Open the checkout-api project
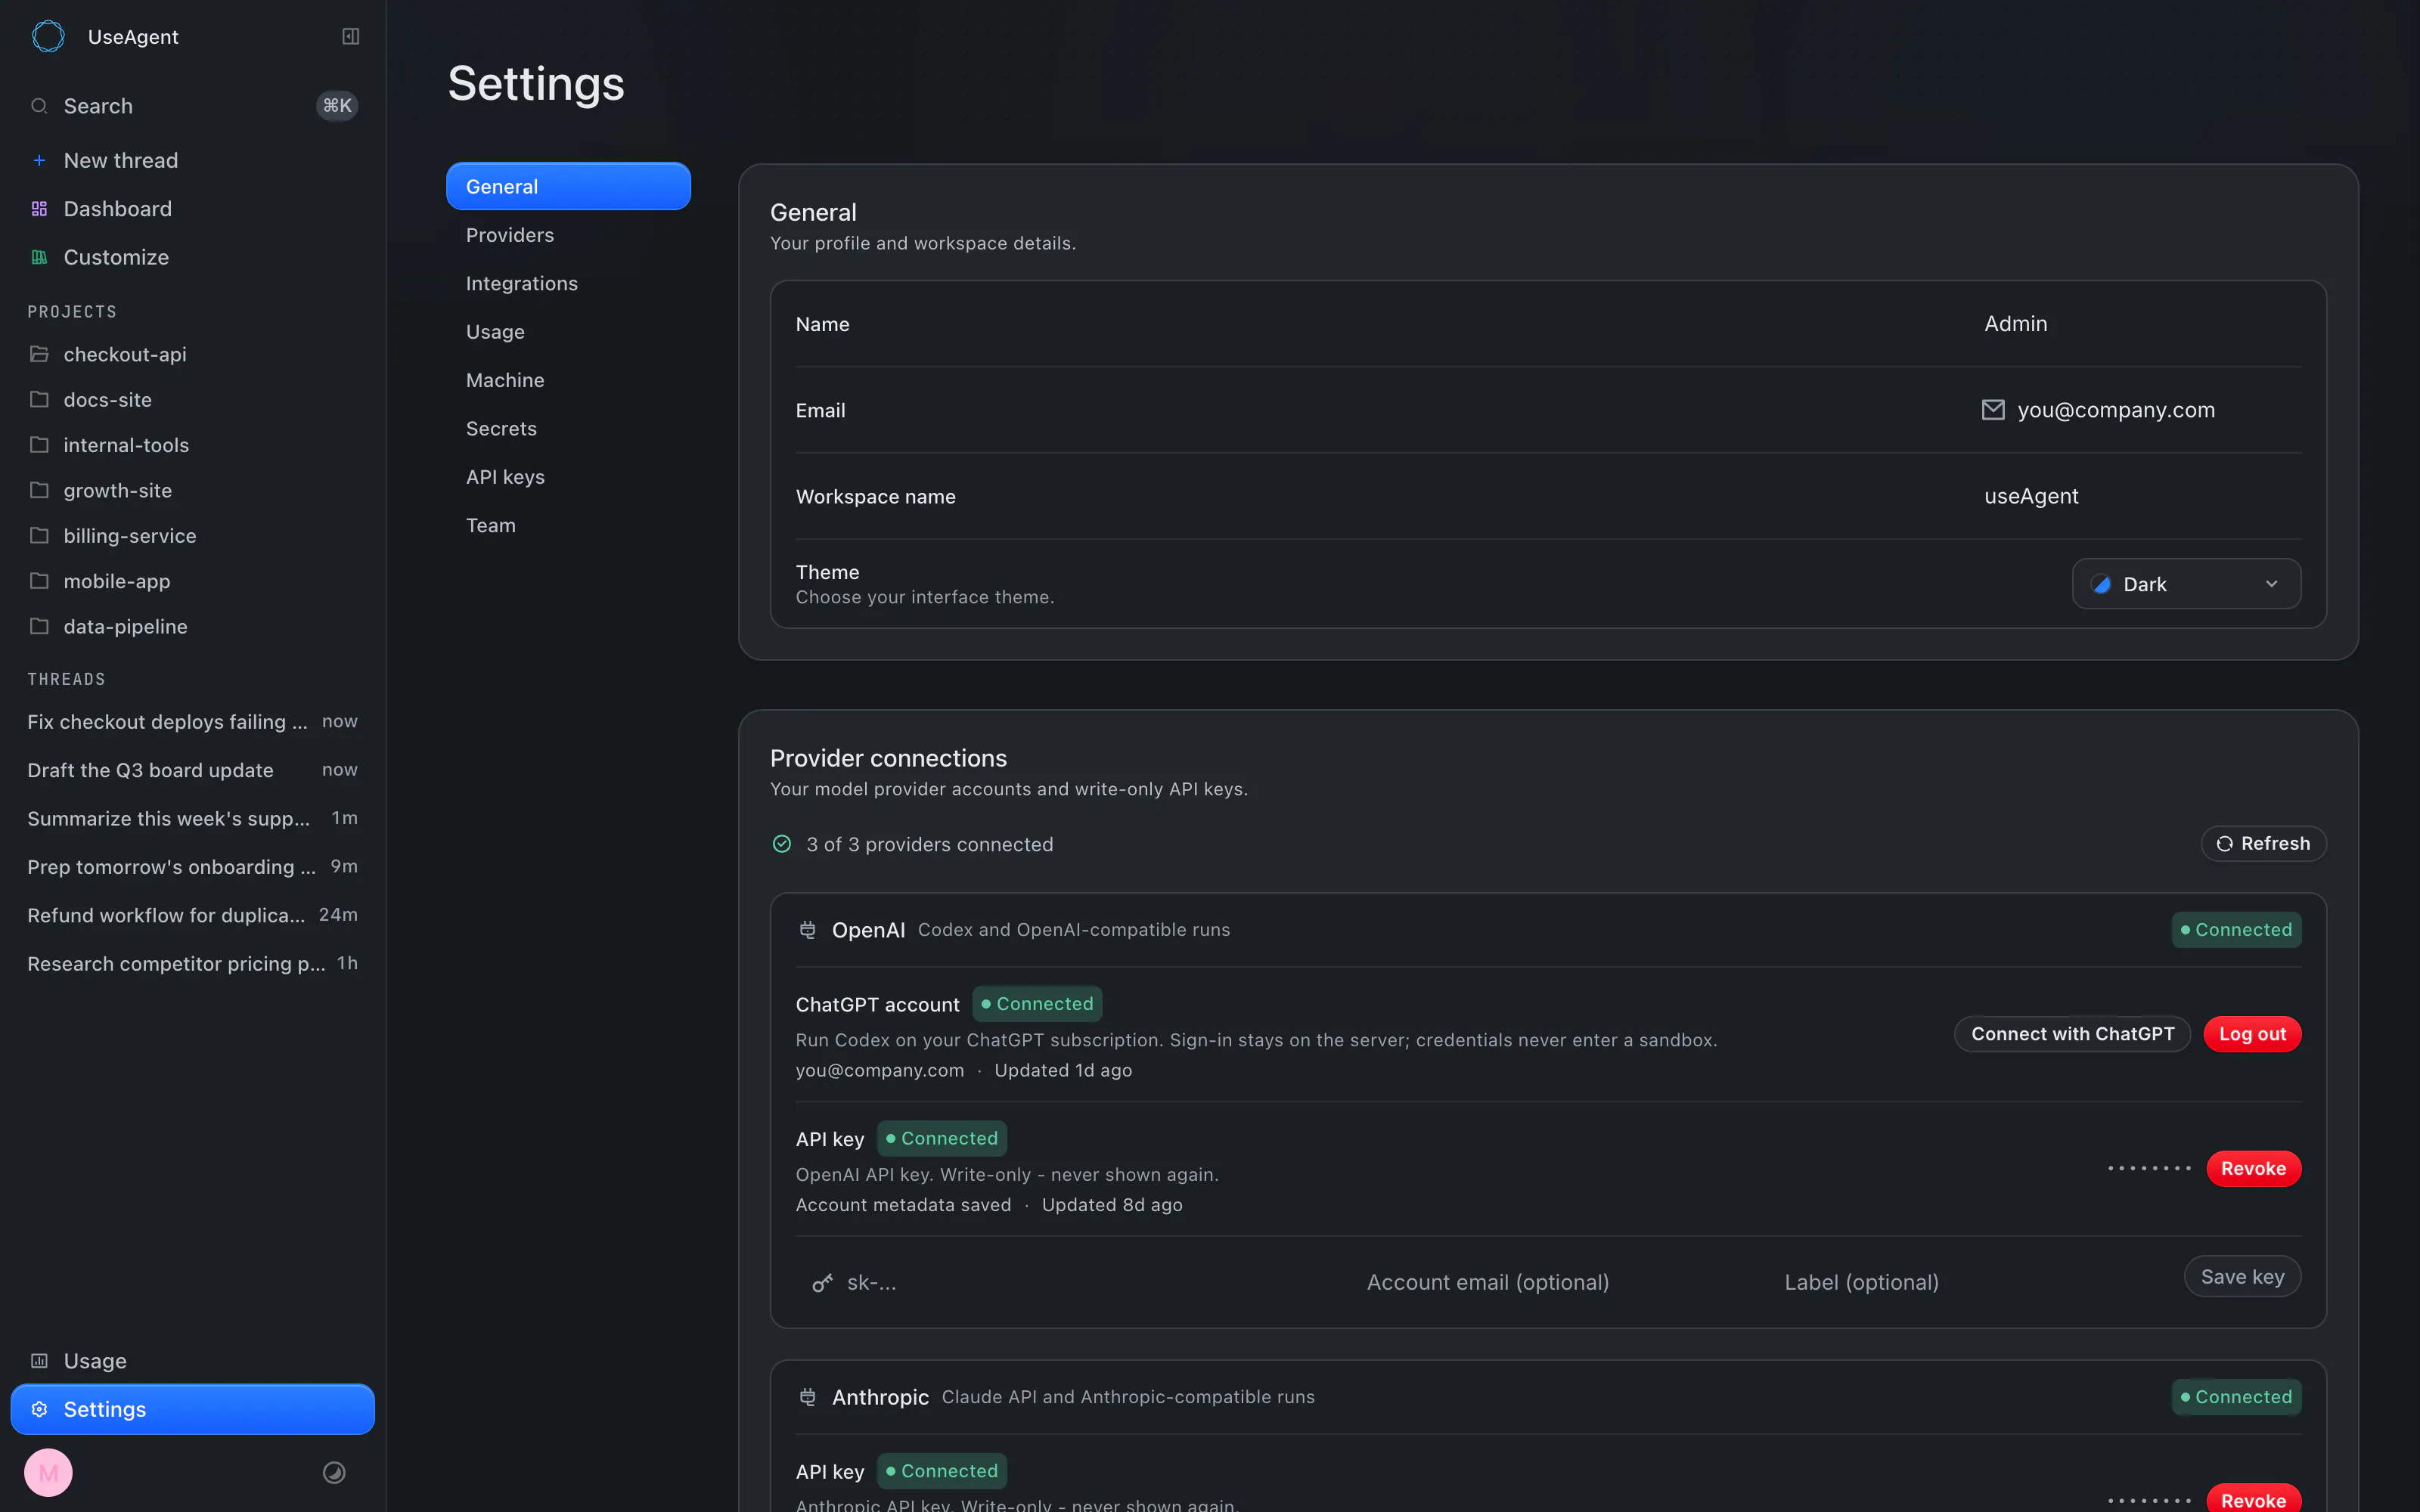Viewport: 2420px width, 1512px height. click(x=192, y=354)
